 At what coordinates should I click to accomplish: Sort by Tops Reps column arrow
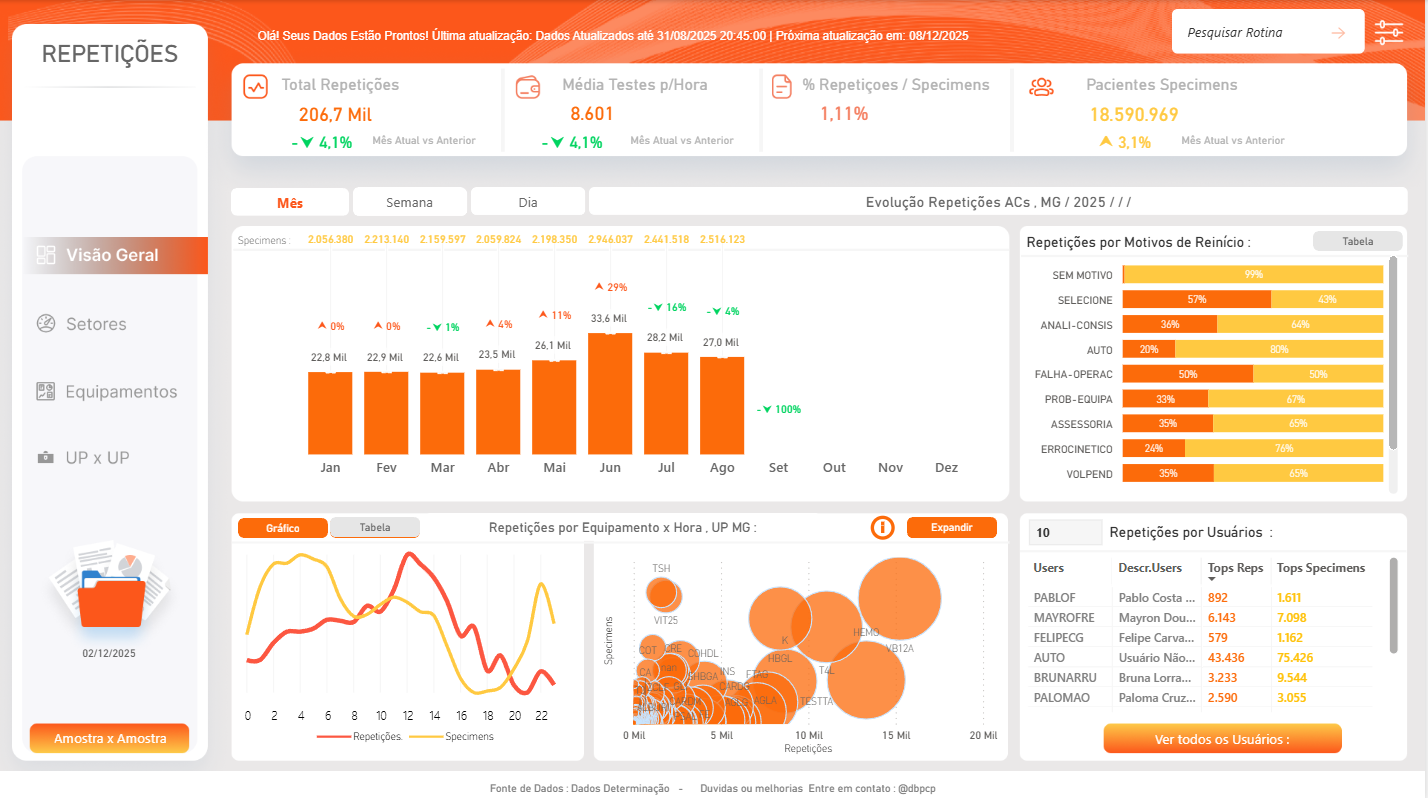[x=1213, y=579]
